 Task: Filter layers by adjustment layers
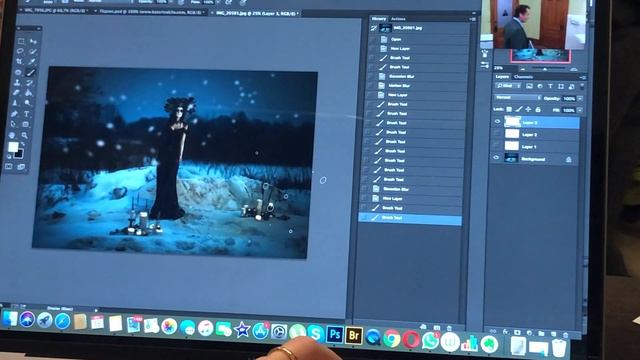coord(540,86)
